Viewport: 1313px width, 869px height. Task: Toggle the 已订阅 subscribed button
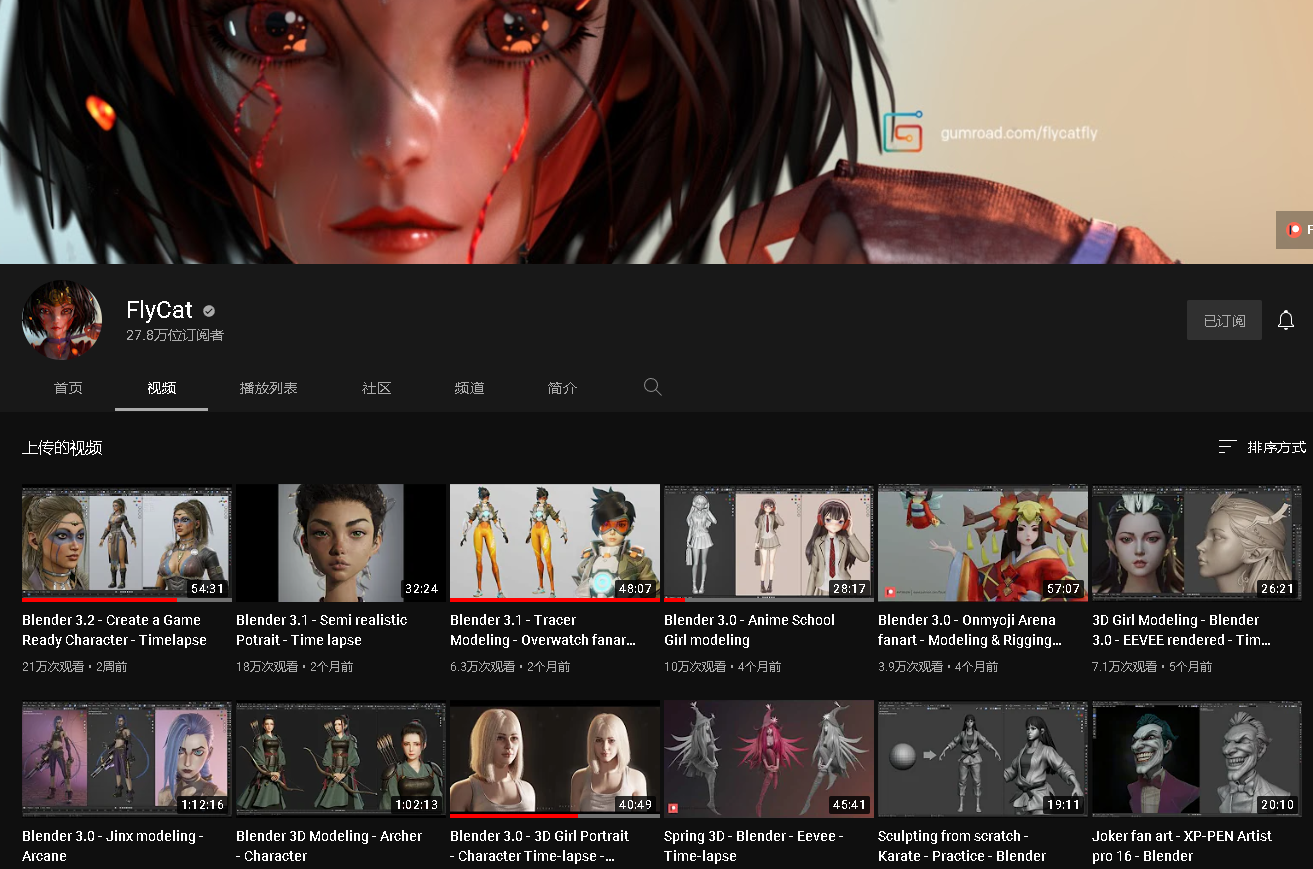(1224, 321)
